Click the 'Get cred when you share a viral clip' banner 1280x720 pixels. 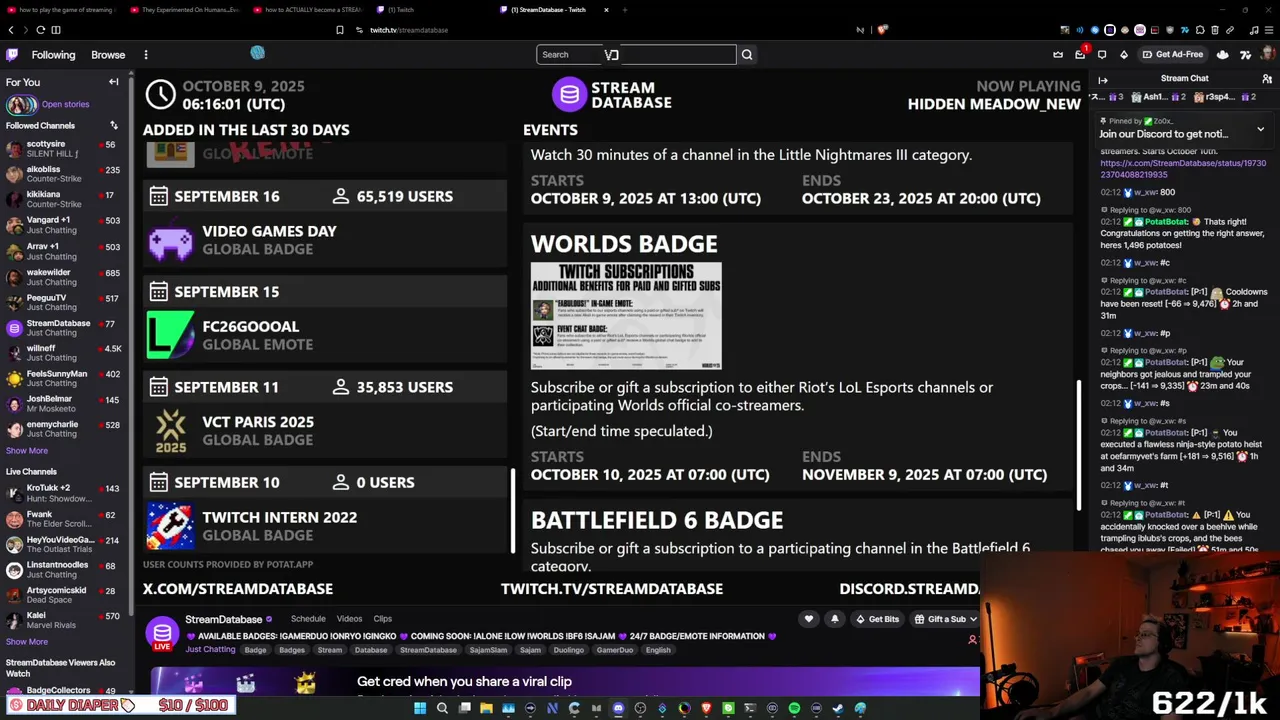click(x=565, y=682)
